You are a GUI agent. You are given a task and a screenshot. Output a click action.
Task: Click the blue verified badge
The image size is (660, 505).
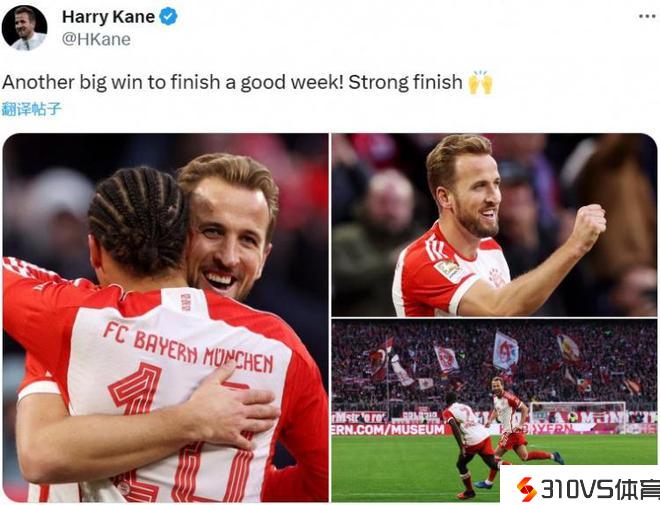pyautogui.click(x=168, y=17)
